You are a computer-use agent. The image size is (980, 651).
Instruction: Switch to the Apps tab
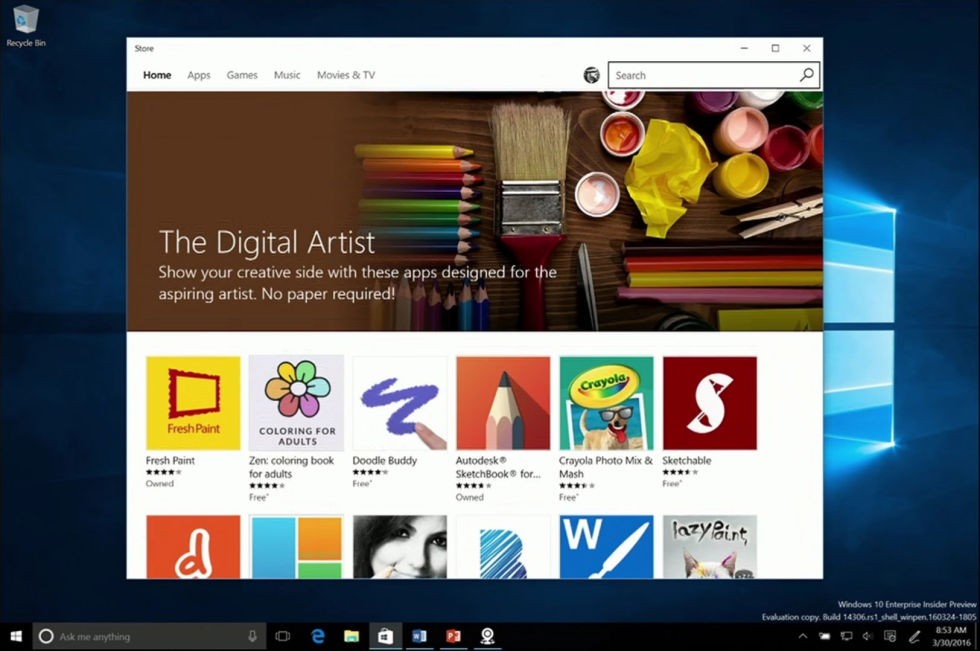pyautogui.click(x=199, y=75)
